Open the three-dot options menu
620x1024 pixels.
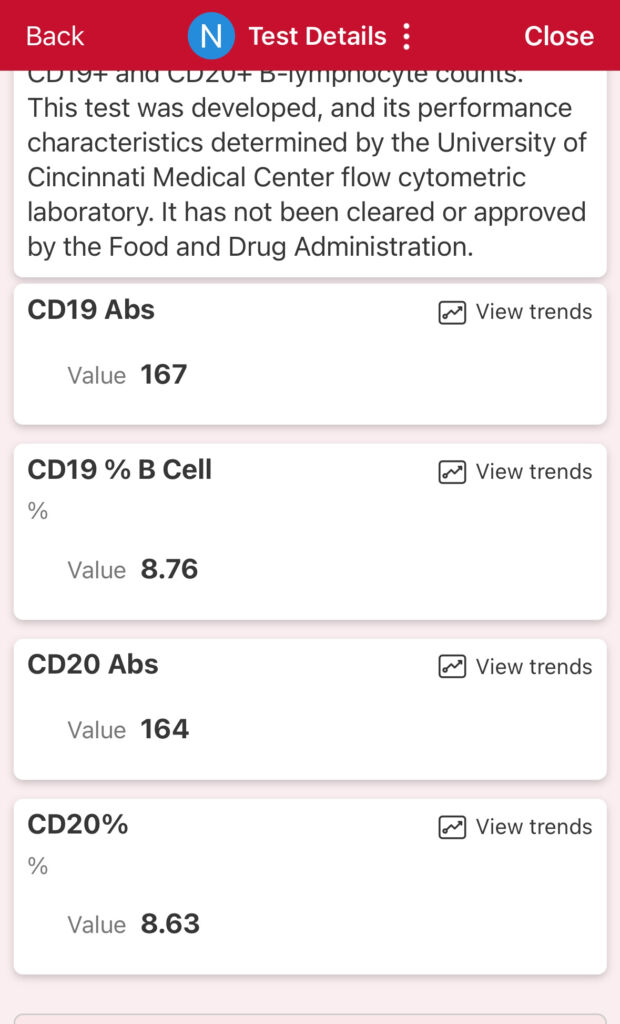406,37
